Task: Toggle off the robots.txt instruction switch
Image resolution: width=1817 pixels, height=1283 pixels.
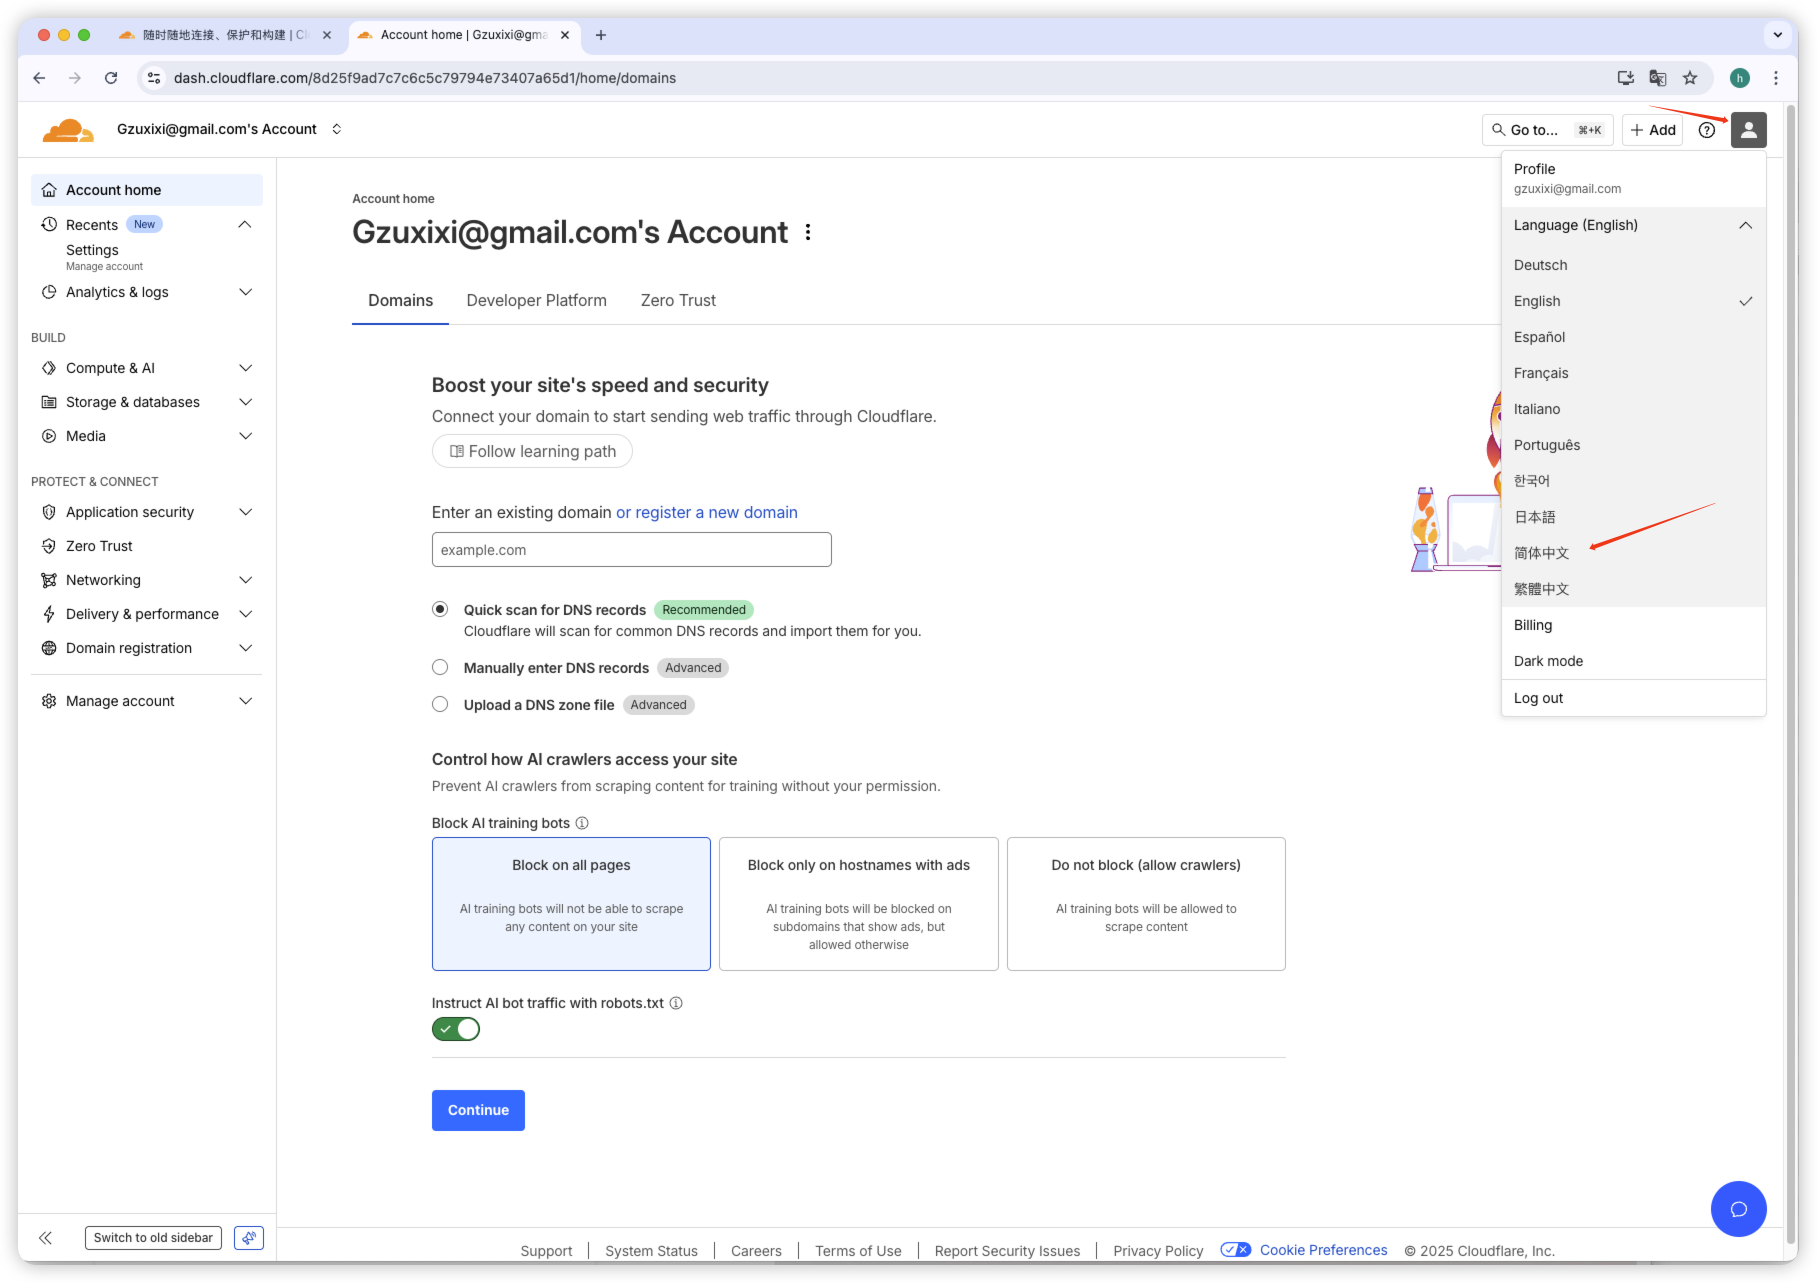Action: [456, 1029]
